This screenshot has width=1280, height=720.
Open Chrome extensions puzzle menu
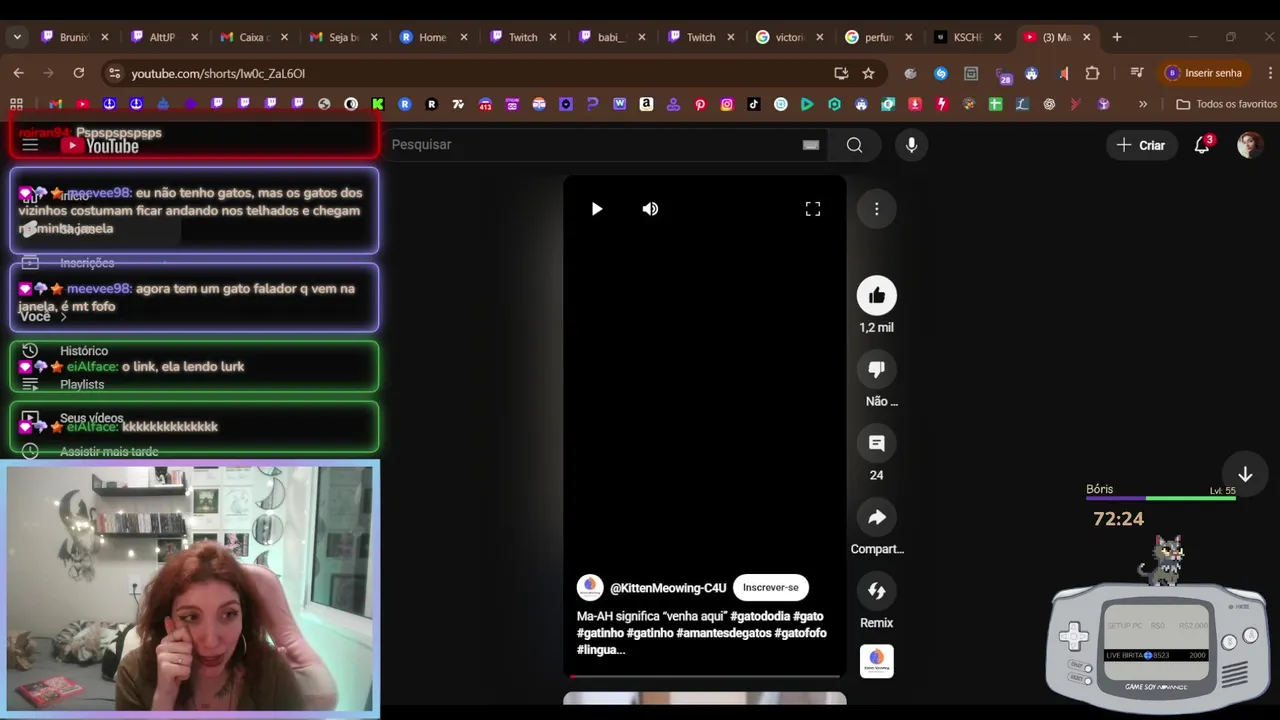click(1092, 73)
